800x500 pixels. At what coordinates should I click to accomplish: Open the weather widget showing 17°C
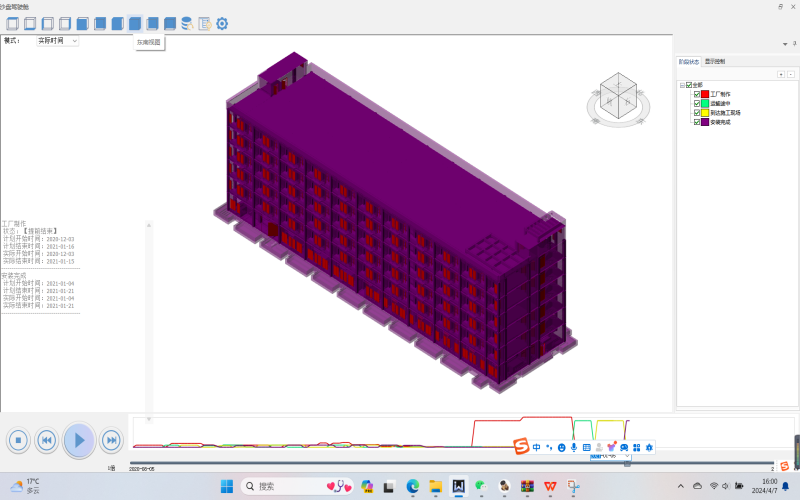pos(26,486)
